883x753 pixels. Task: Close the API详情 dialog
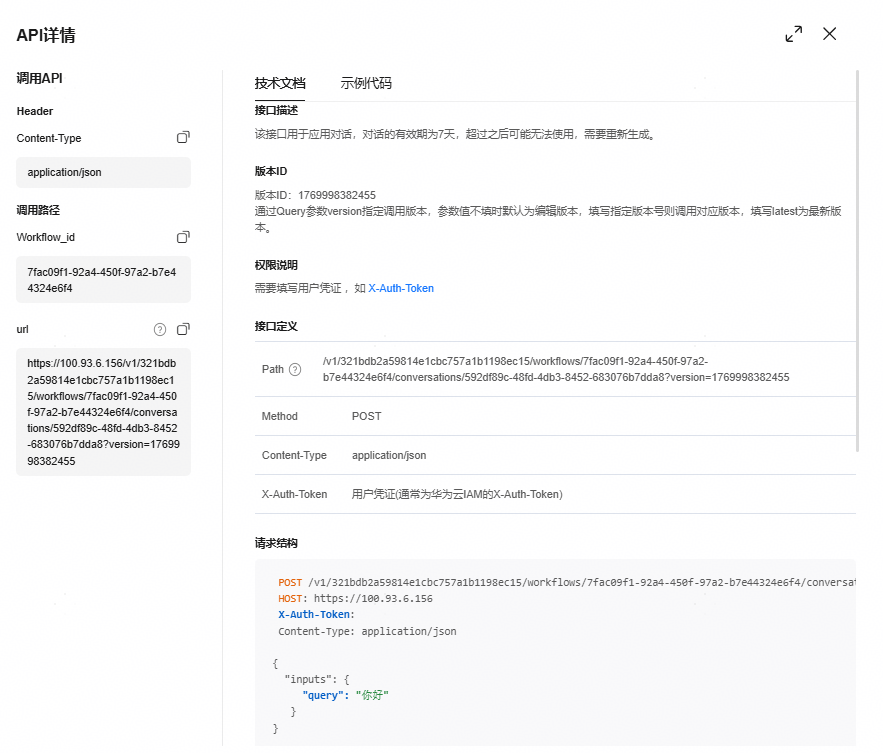click(x=829, y=34)
